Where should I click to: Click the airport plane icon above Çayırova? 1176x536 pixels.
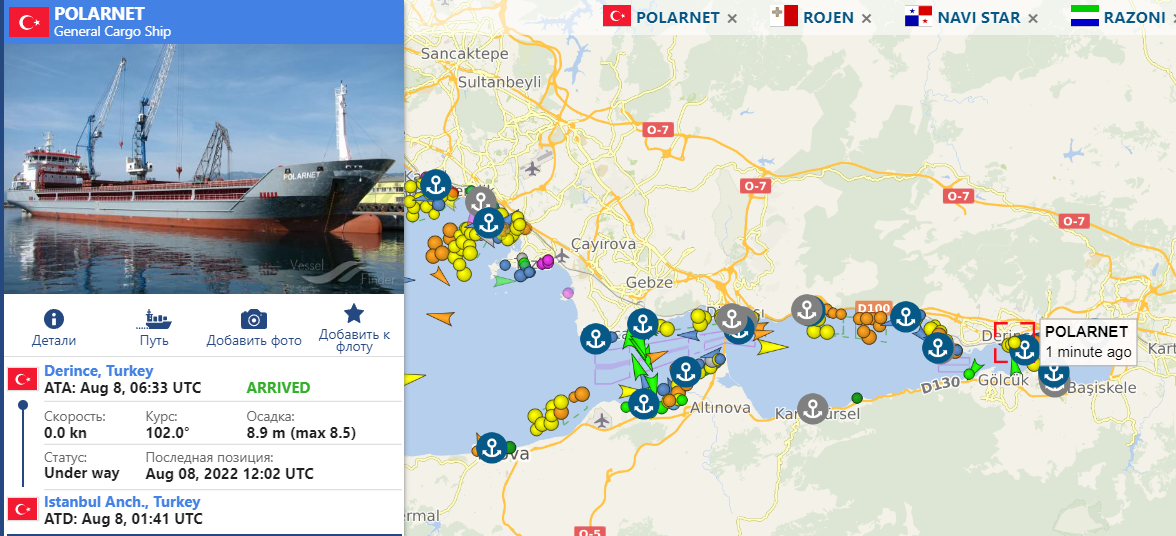coord(533,168)
